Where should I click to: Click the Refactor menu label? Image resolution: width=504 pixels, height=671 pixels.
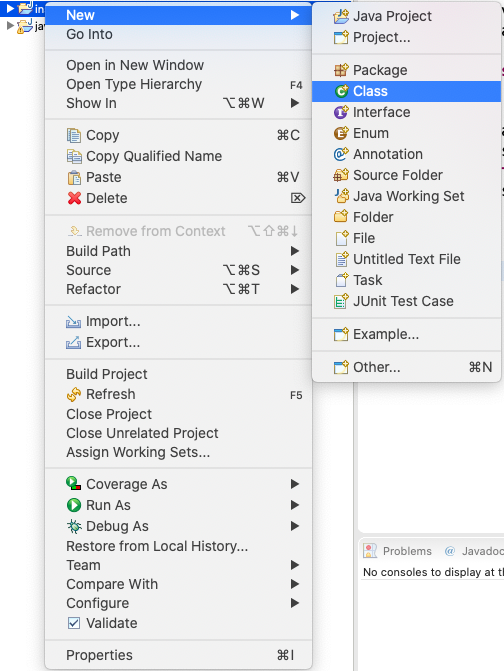(93, 289)
